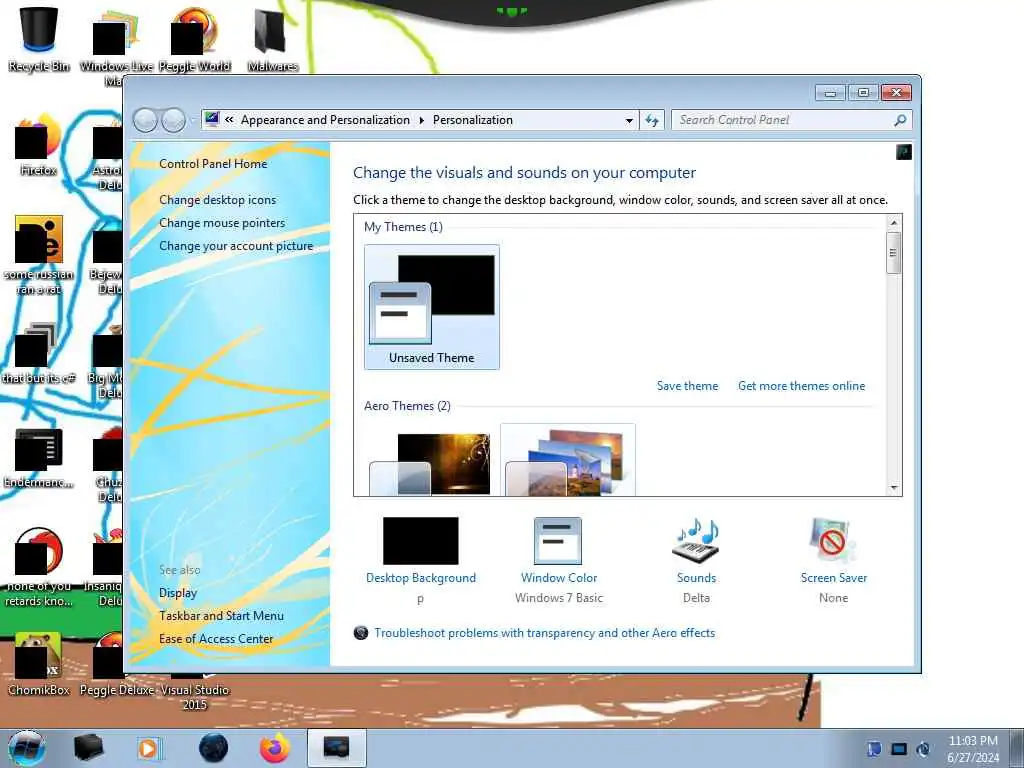Viewport: 1024px width, 768px height.
Task: Click the search magnifier icon
Action: [900, 120]
